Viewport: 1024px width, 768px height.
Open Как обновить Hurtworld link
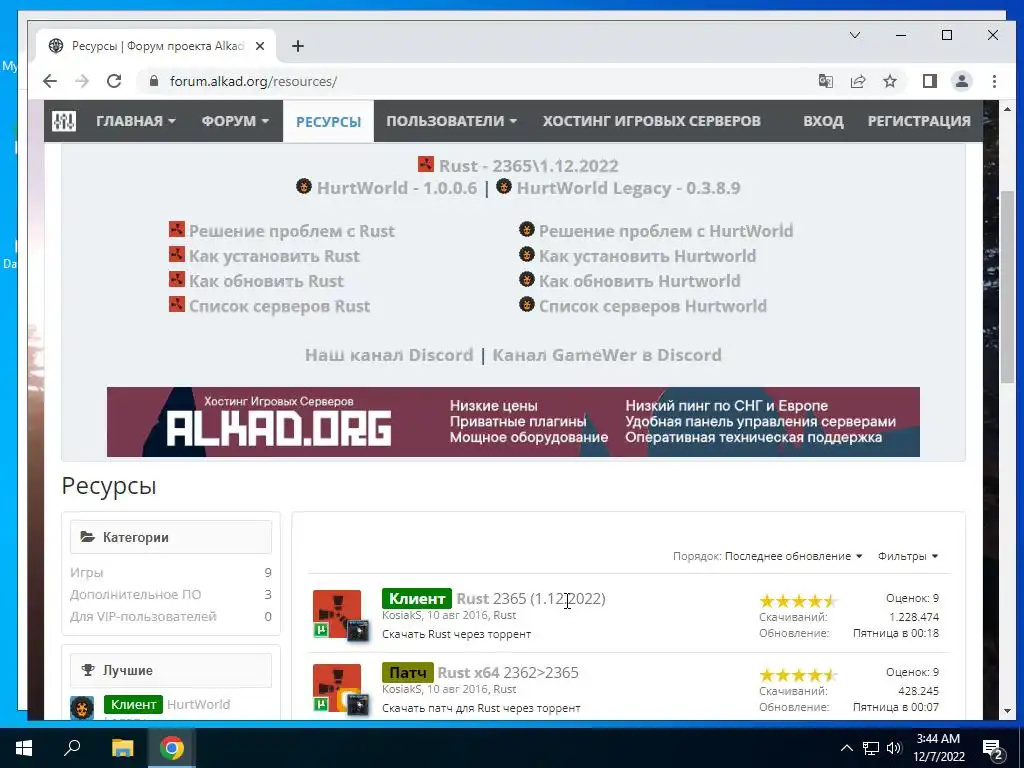(639, 281)
